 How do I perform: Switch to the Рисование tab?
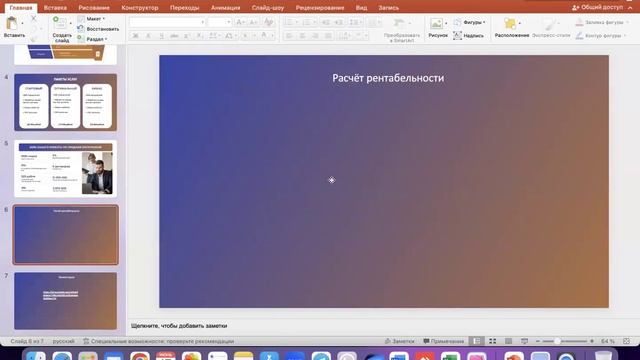(94, 8)
